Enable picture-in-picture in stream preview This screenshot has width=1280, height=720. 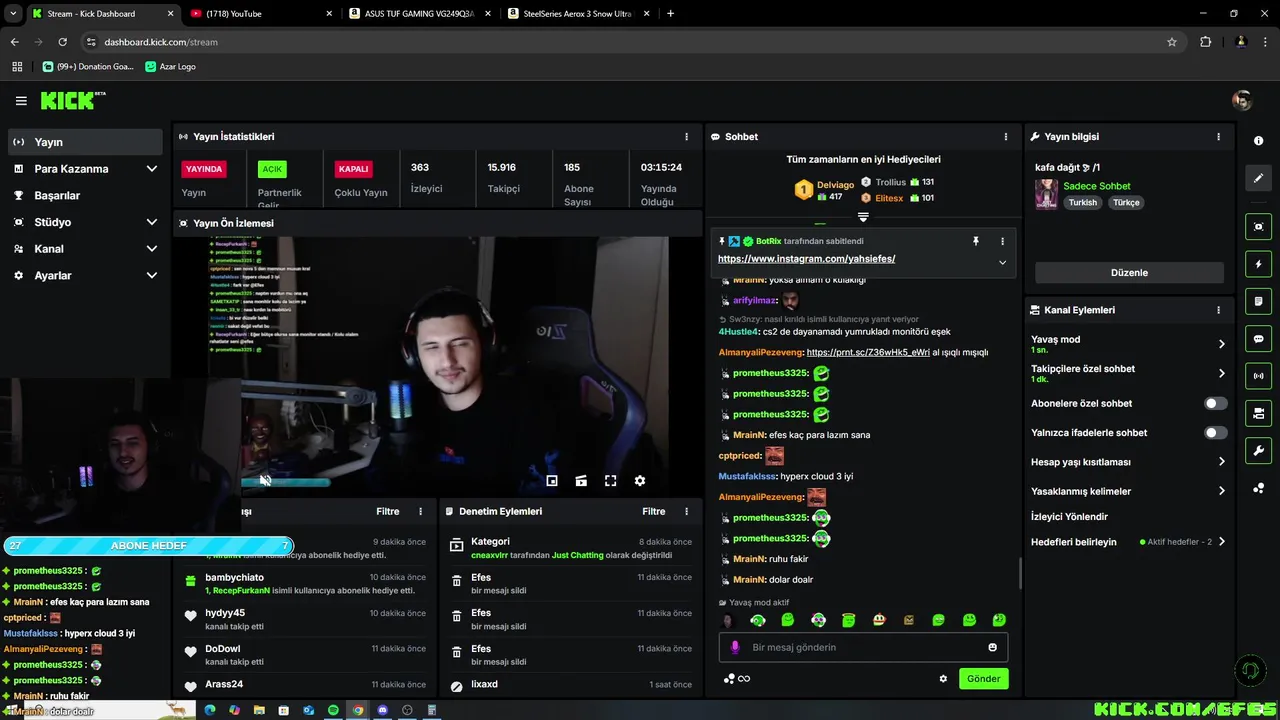click(x=551, y=481)
